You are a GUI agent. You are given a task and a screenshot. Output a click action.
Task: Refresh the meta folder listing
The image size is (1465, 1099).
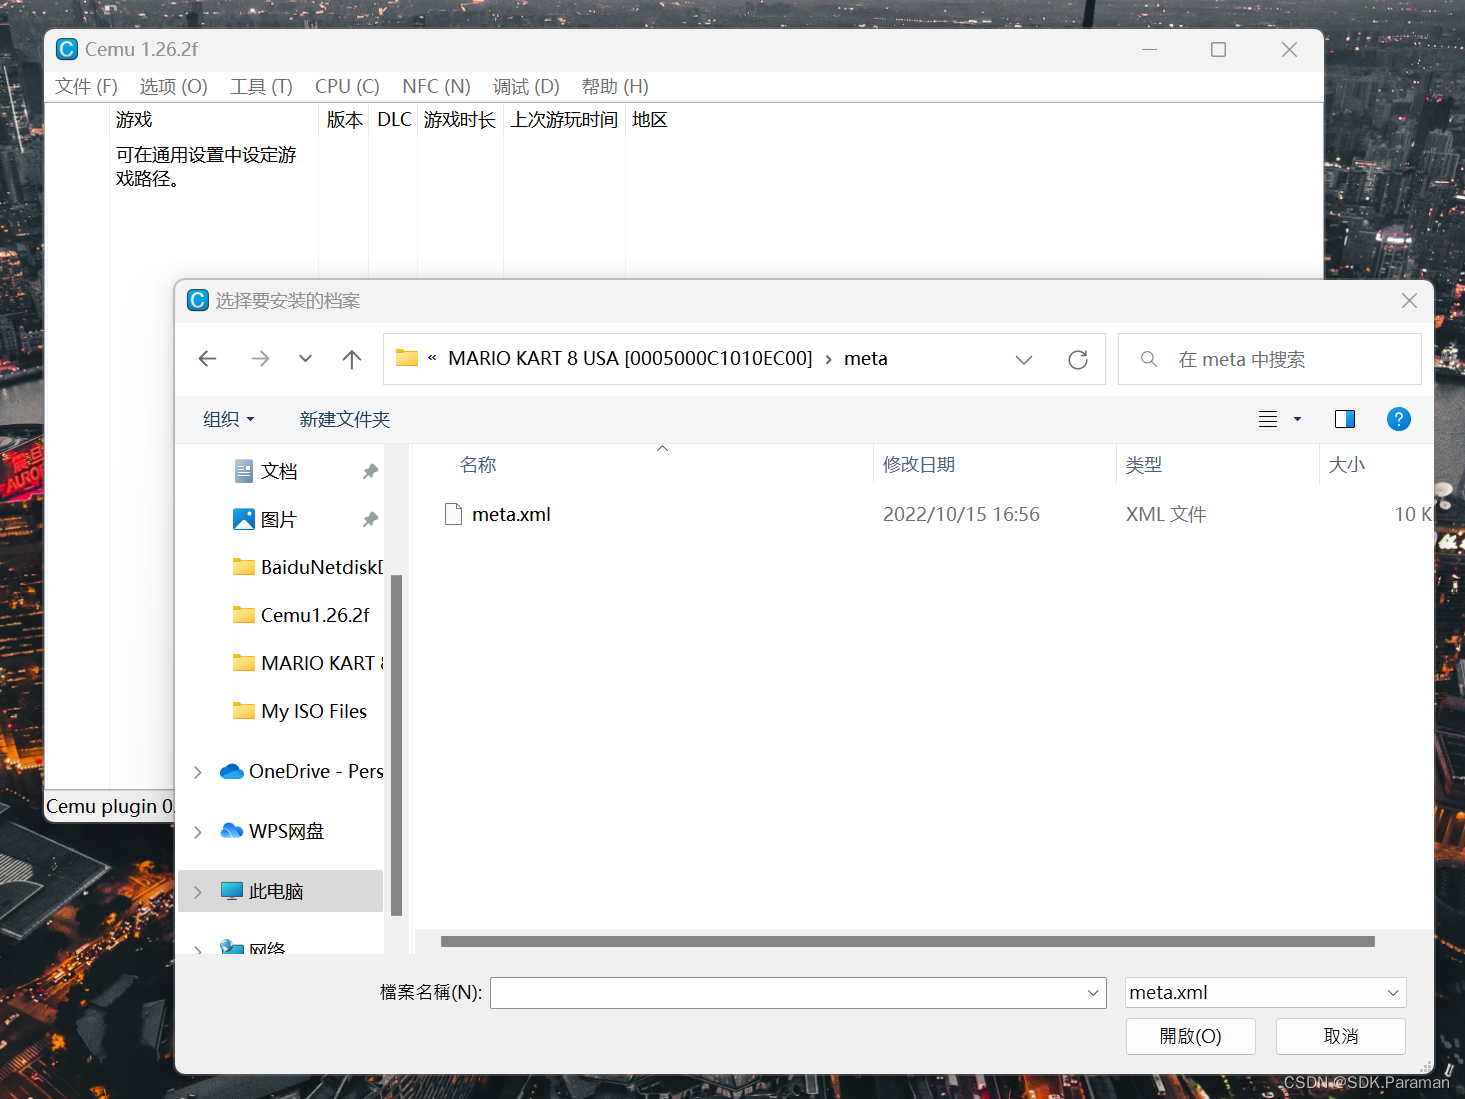tap(1077, 359)
